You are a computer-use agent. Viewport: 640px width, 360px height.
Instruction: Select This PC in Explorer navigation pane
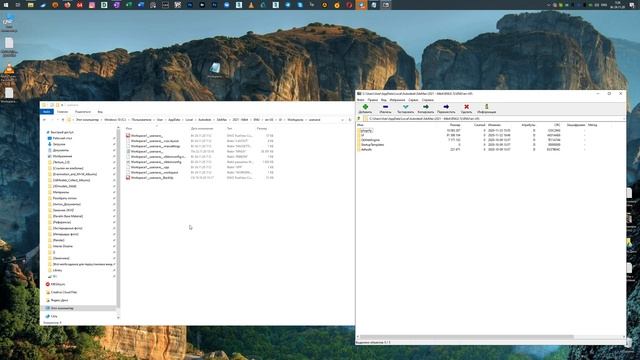tap(79, 309)
